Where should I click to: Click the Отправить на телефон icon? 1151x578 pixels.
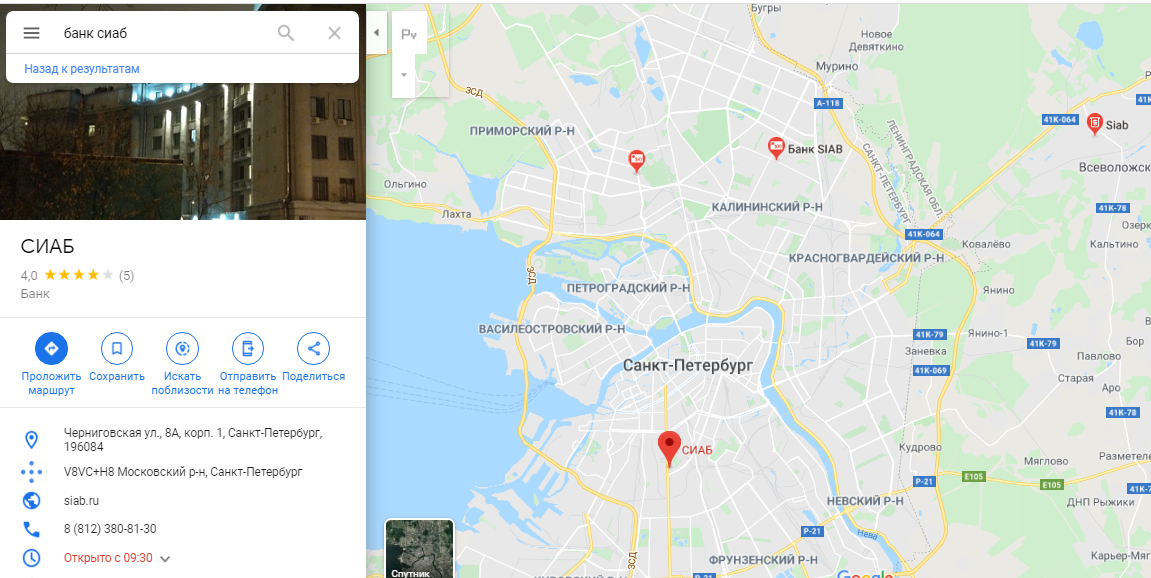click(248, 348)
